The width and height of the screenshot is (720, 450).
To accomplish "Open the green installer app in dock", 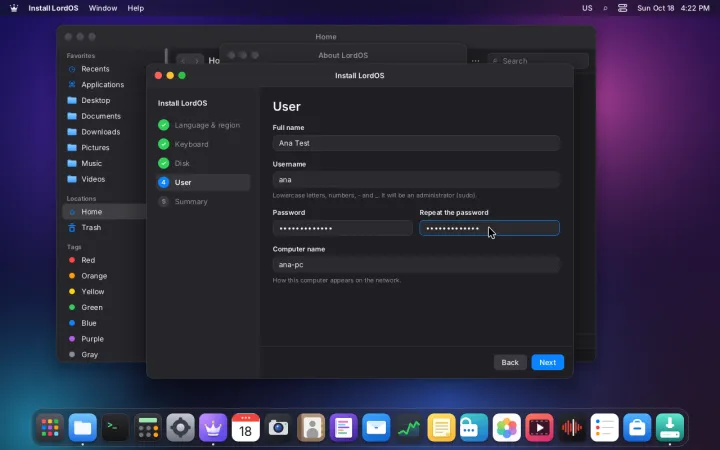I will point(669,428).
